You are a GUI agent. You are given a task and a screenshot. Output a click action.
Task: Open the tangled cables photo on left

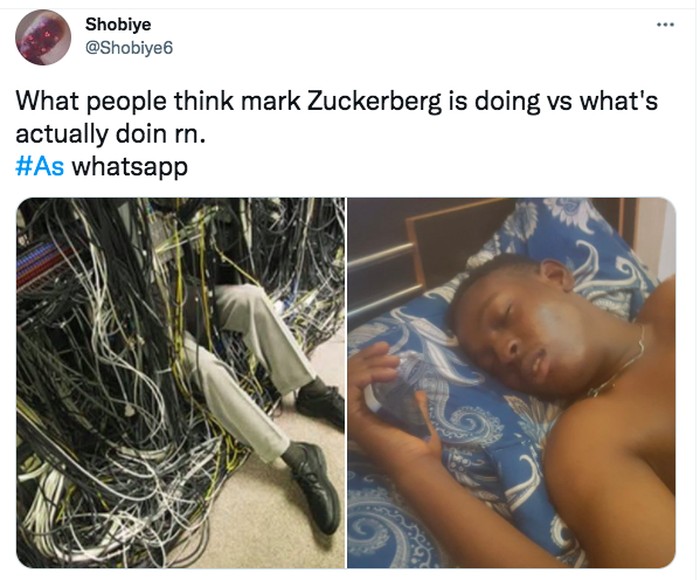pos(180,383)
